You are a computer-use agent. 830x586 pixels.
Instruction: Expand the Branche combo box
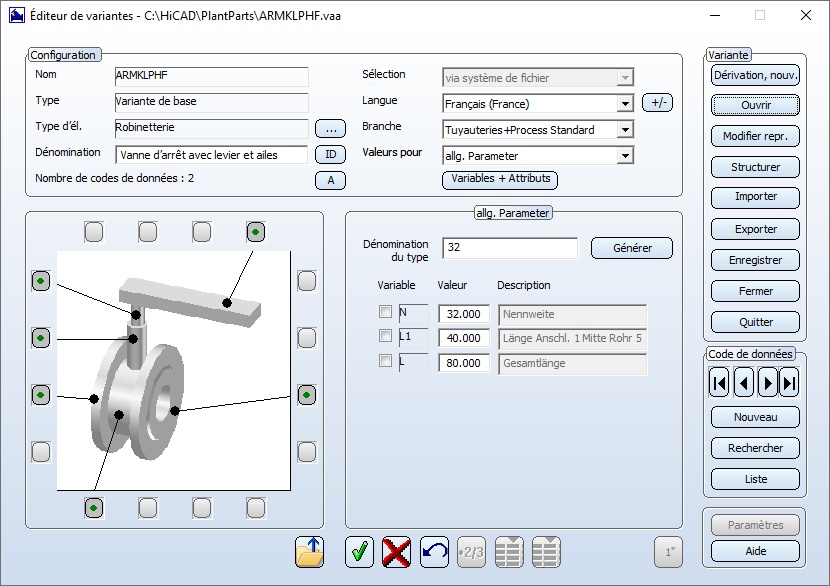tap(625, 130)
